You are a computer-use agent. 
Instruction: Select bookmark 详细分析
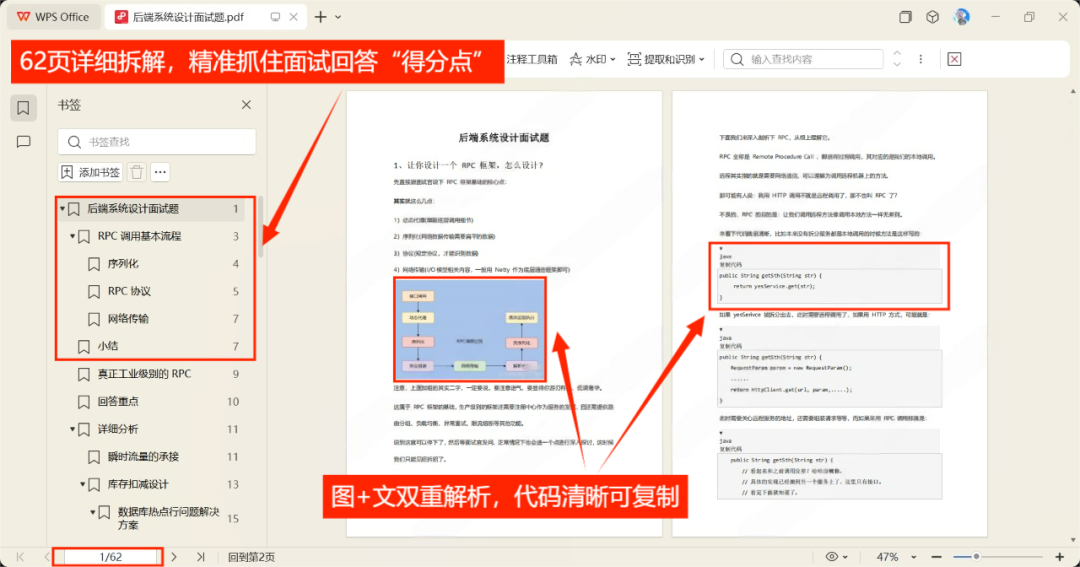(x=118, y=429)
